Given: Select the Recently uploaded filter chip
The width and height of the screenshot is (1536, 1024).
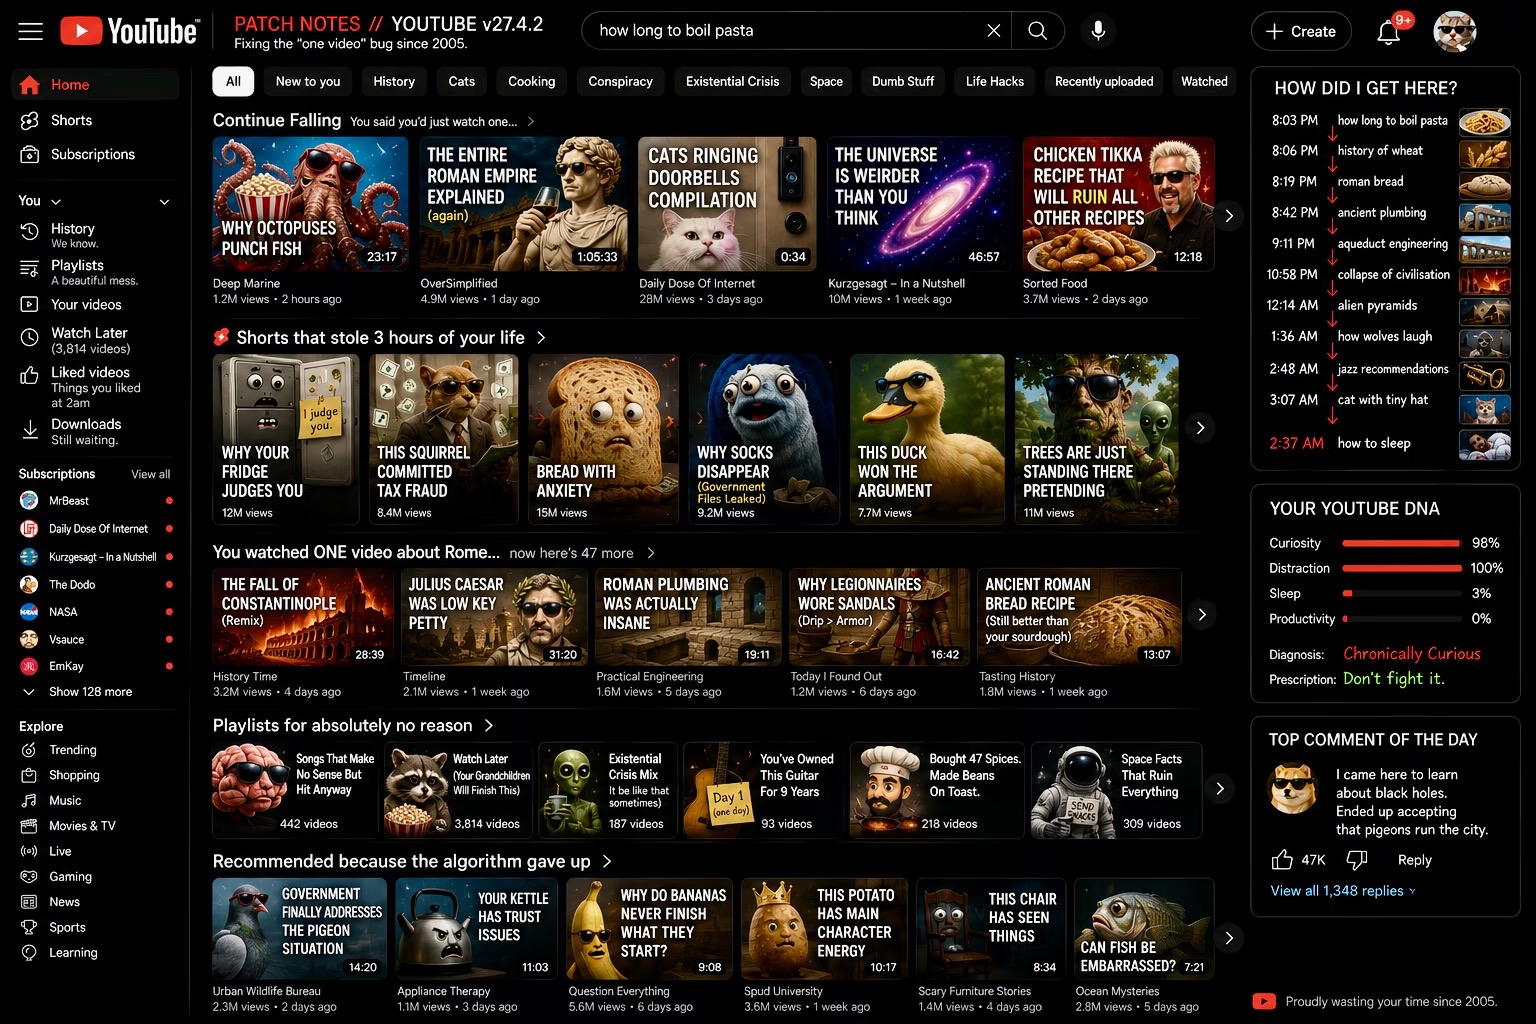Looking at the screenshot, I should (1104, 82).
